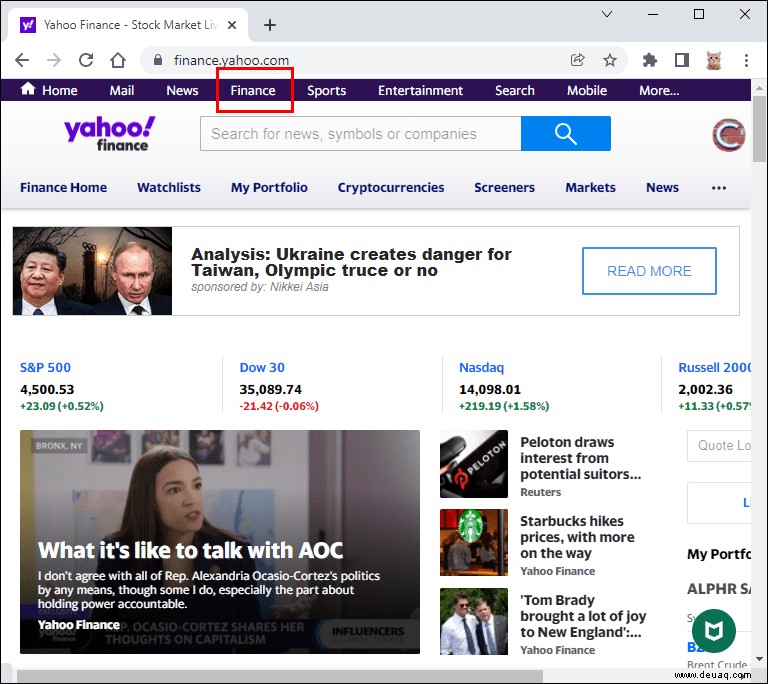768x684 pixels.
Task: Click the blue magnifier search button
Action: [566, 133]
